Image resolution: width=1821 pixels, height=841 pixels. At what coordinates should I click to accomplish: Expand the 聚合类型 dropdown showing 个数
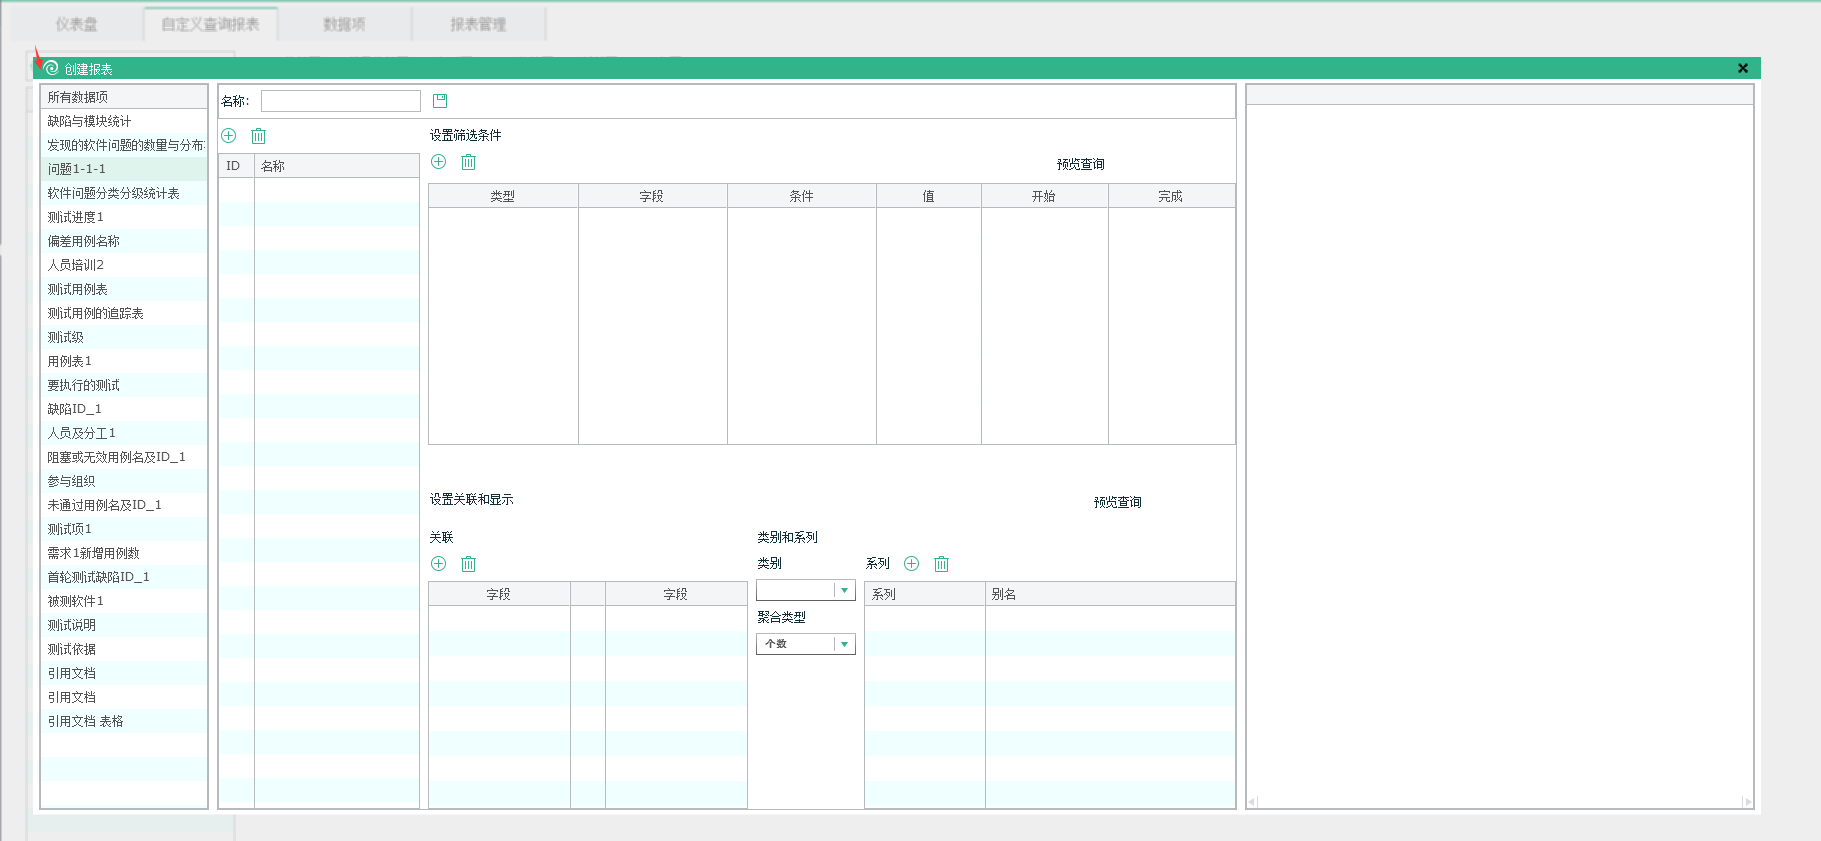pos(845,645)
